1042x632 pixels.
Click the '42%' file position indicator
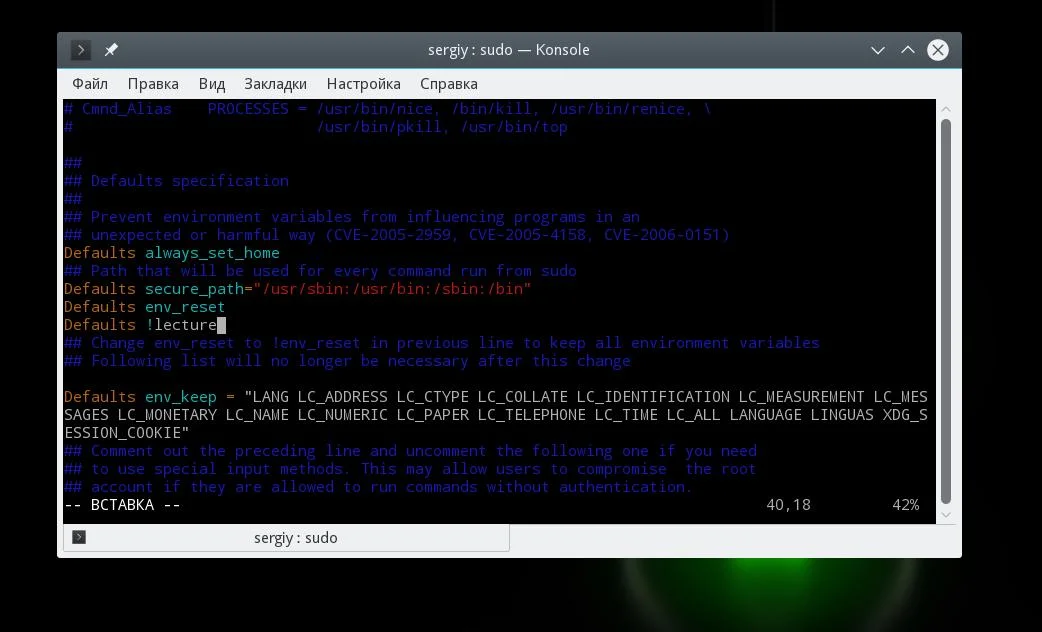coord(905,505)
